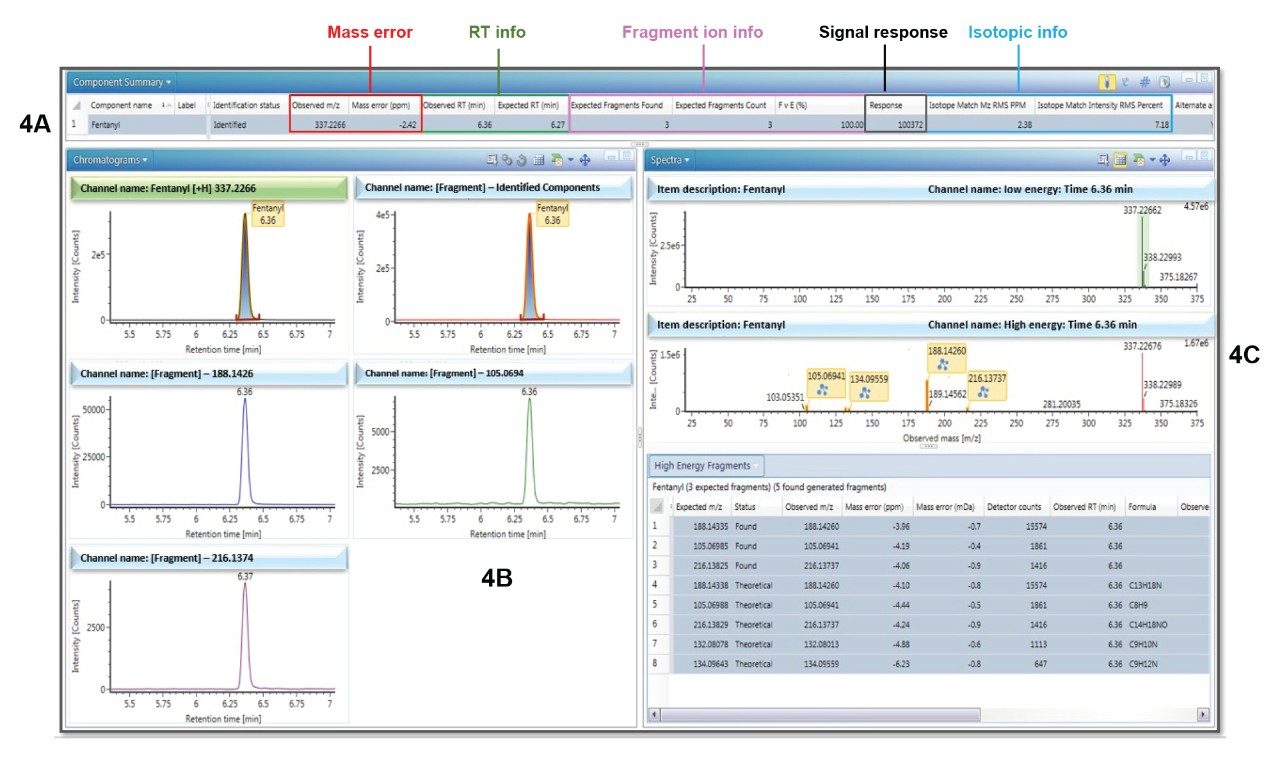
Task: Toggle the highlighted yellow icon in Component Summary toolbar
Action: click(1107, 82)
